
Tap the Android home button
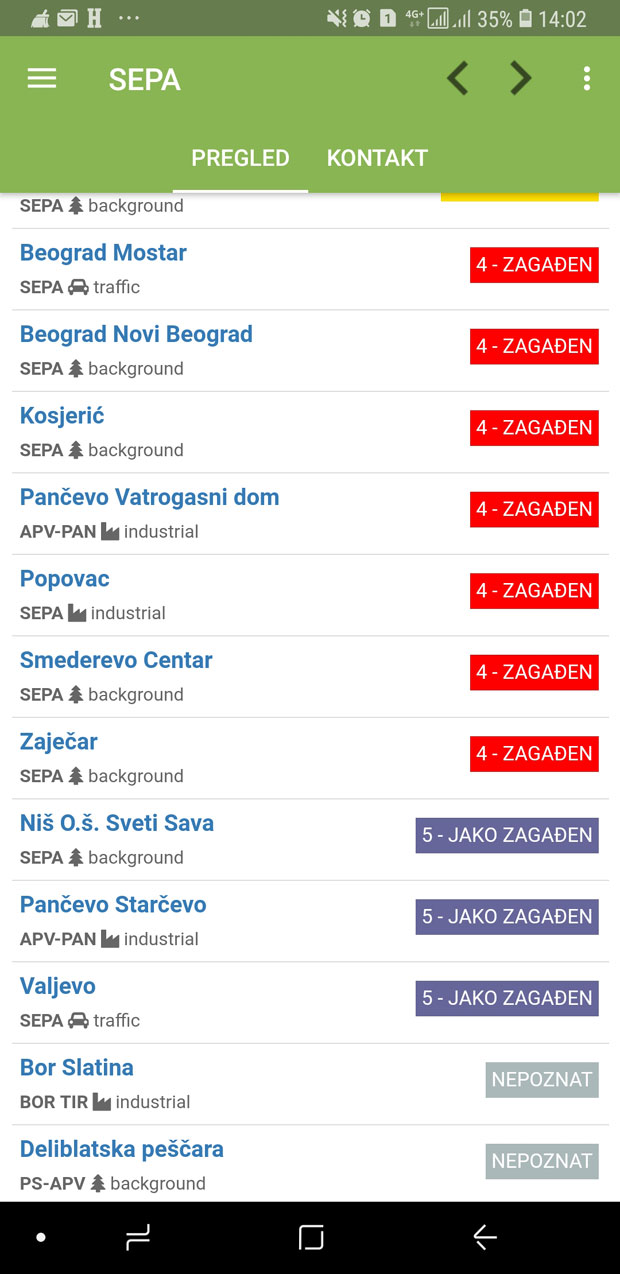(x=311, y=1238)
